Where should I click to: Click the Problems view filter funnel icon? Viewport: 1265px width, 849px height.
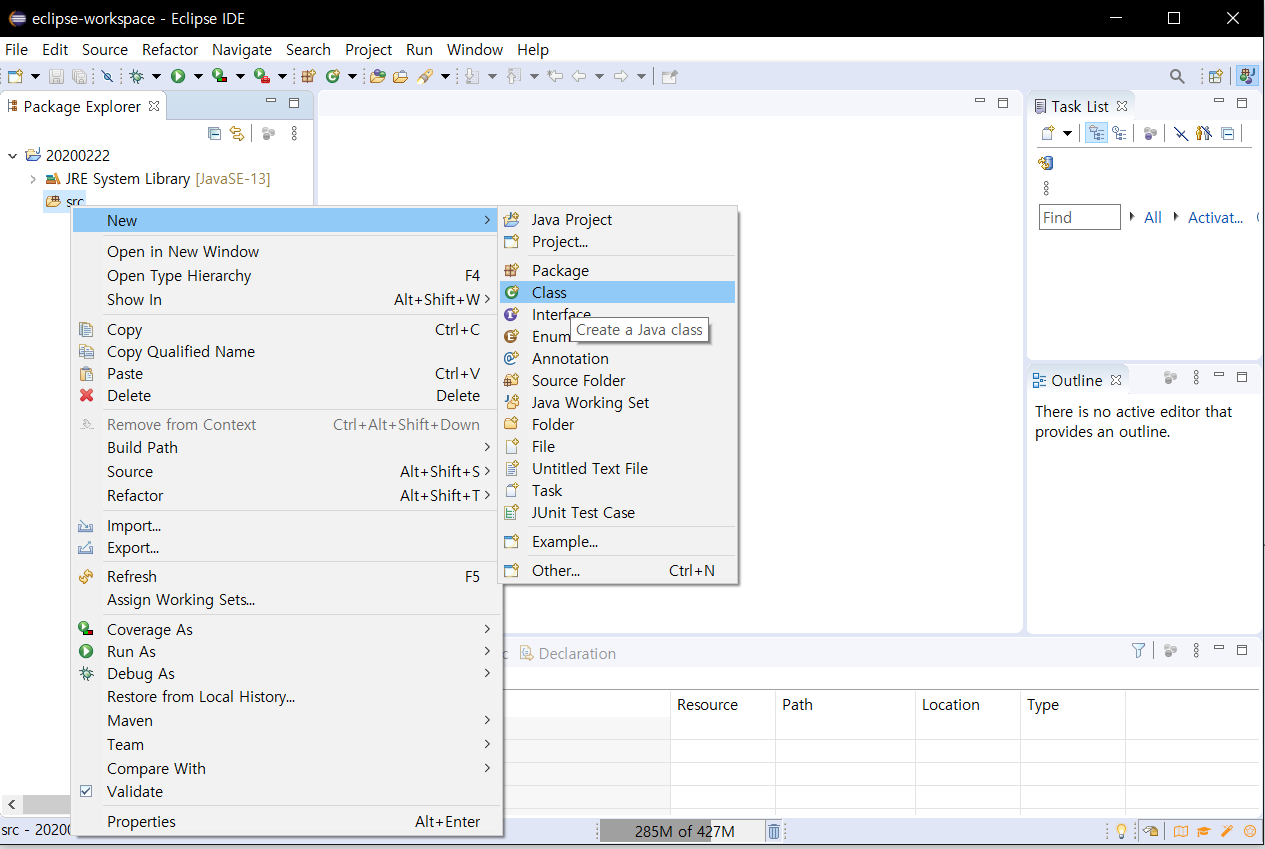click(1138, 650)
